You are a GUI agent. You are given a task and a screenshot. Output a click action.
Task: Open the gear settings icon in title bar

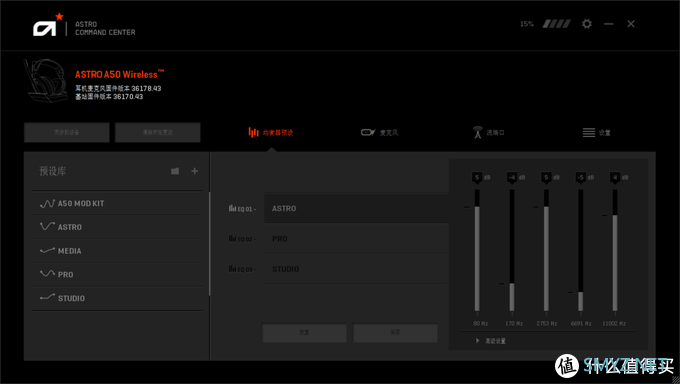586,24
